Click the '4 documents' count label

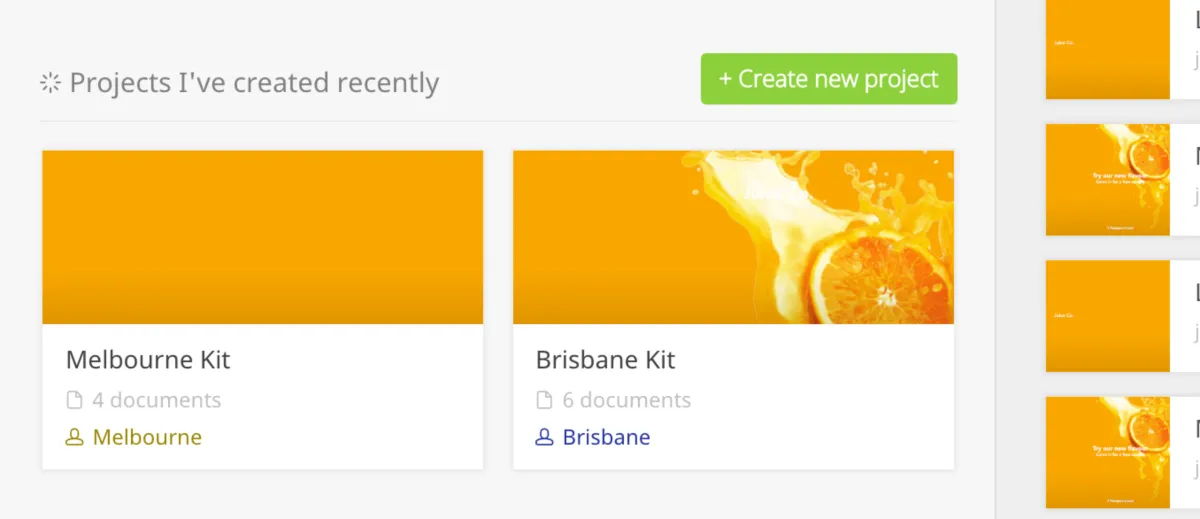click(157, 401)
